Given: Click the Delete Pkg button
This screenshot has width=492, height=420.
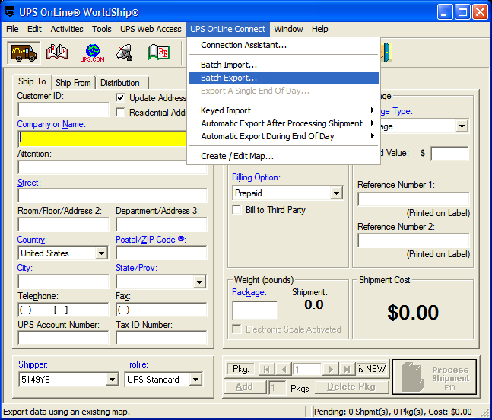Looking at the screenshot, I should tap(351, 387).
